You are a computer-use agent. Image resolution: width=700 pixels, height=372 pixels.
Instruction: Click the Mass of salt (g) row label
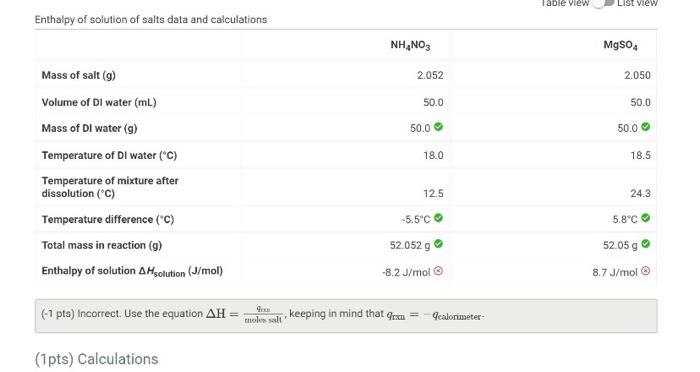[x=79, y=75]
